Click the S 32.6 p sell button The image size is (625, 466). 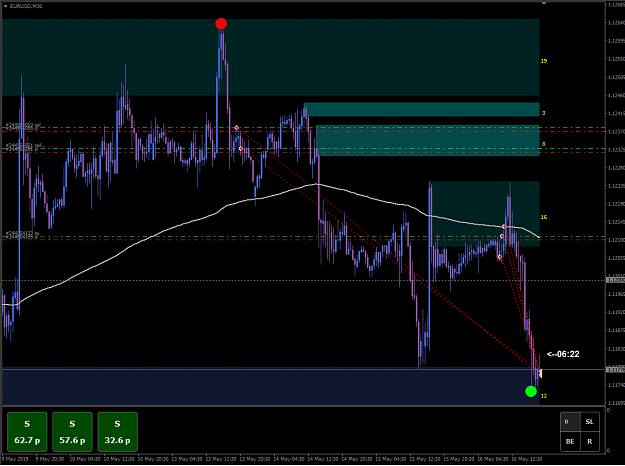point(117,432)
